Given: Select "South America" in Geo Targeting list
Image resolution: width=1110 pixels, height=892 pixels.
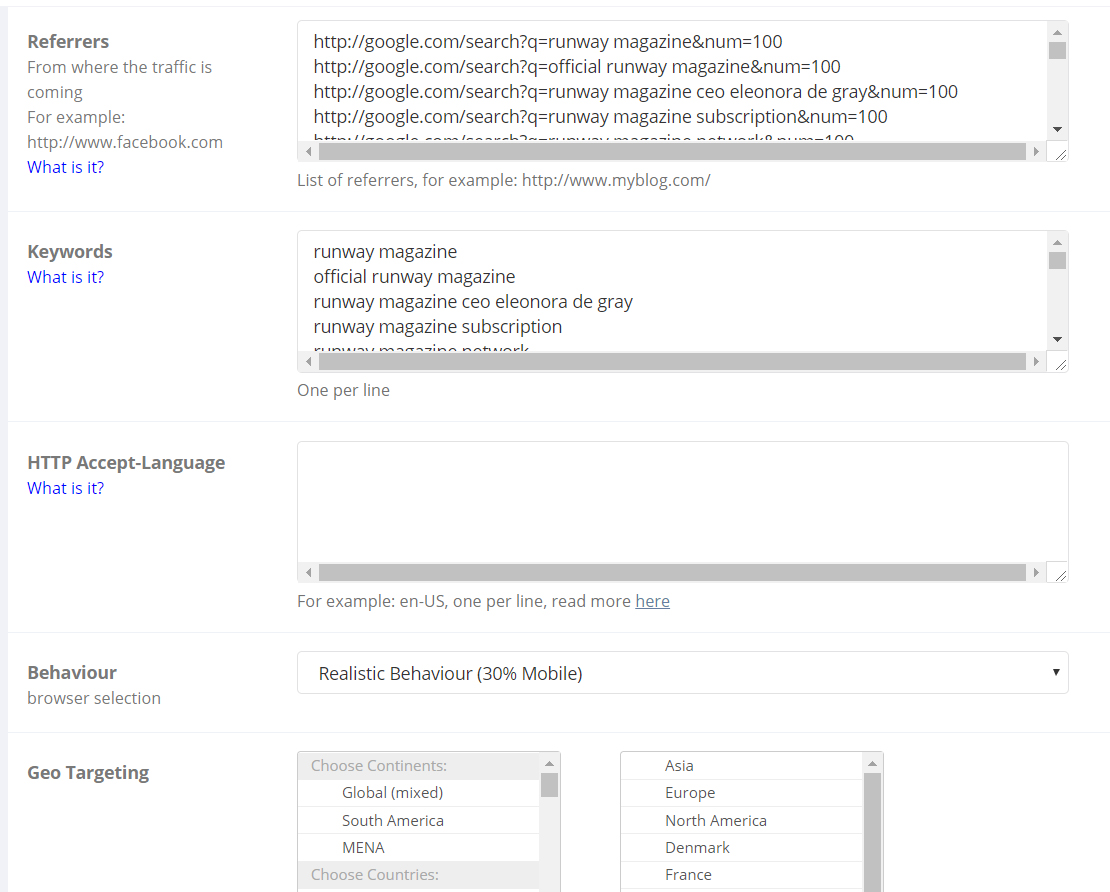Looking at the screenshot, I should (x=392, y=820).
